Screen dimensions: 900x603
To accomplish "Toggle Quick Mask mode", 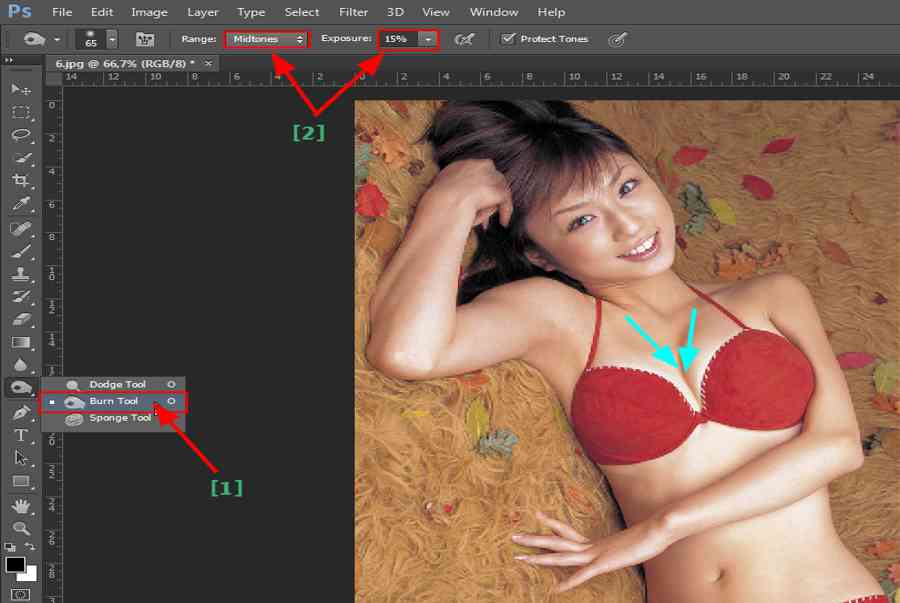I will tap(20, 594).
